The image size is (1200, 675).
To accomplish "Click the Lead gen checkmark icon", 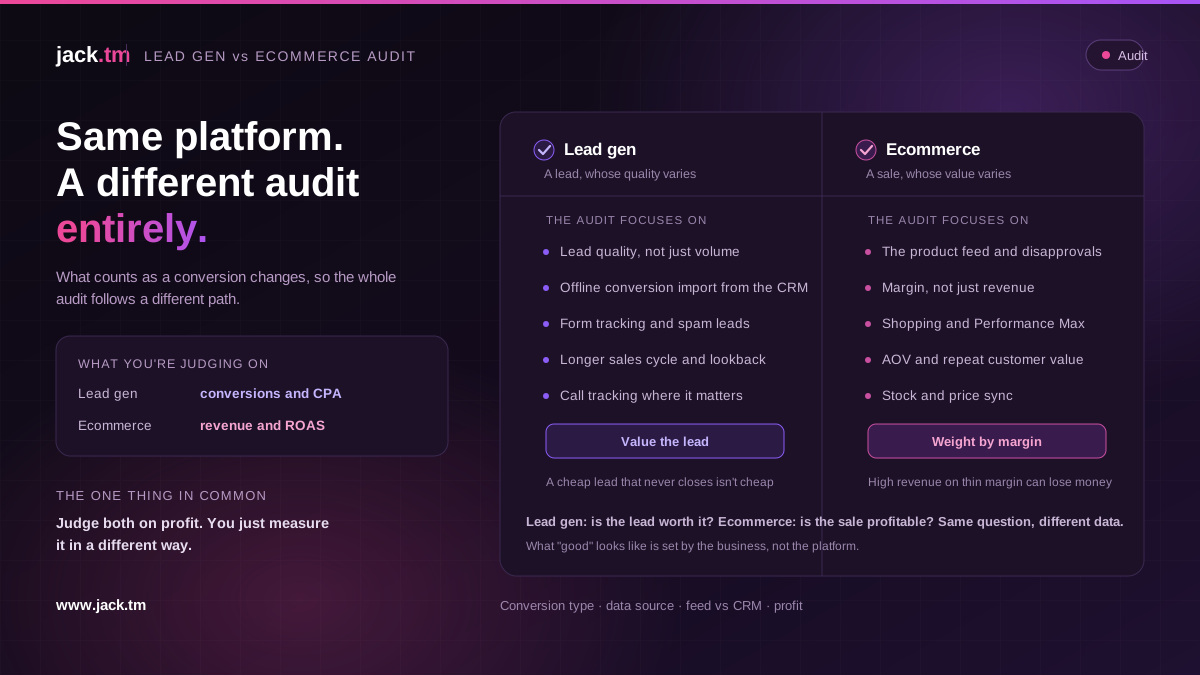I will (x=544, y=150).
